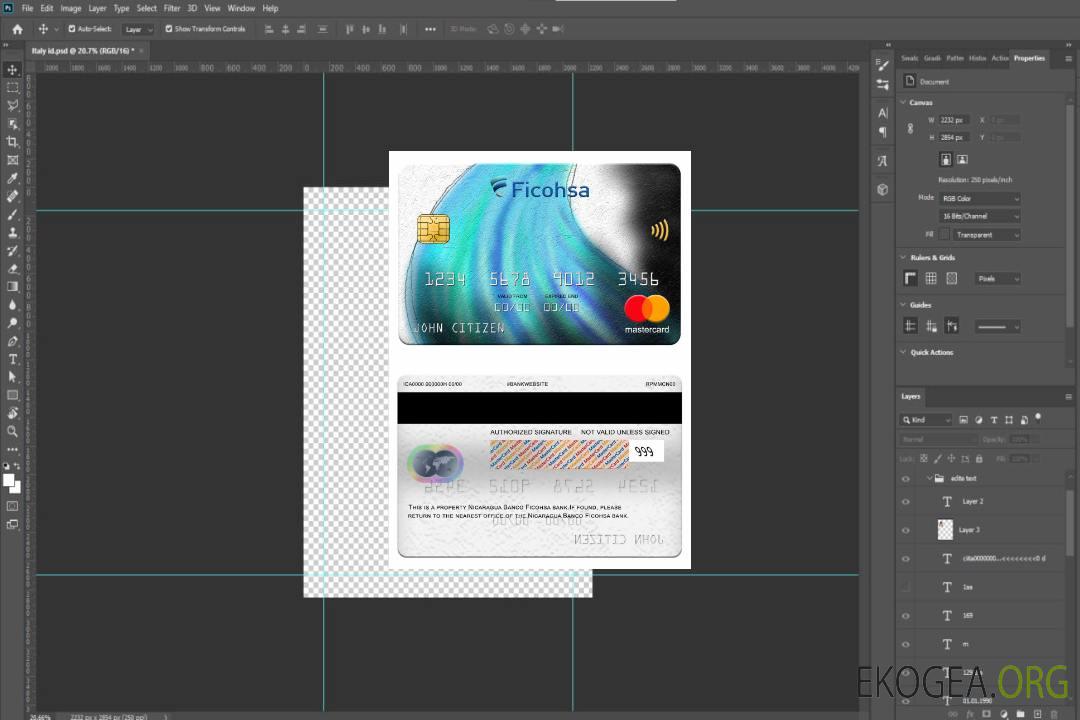Select the Pen tool

(x=12, y=341)
